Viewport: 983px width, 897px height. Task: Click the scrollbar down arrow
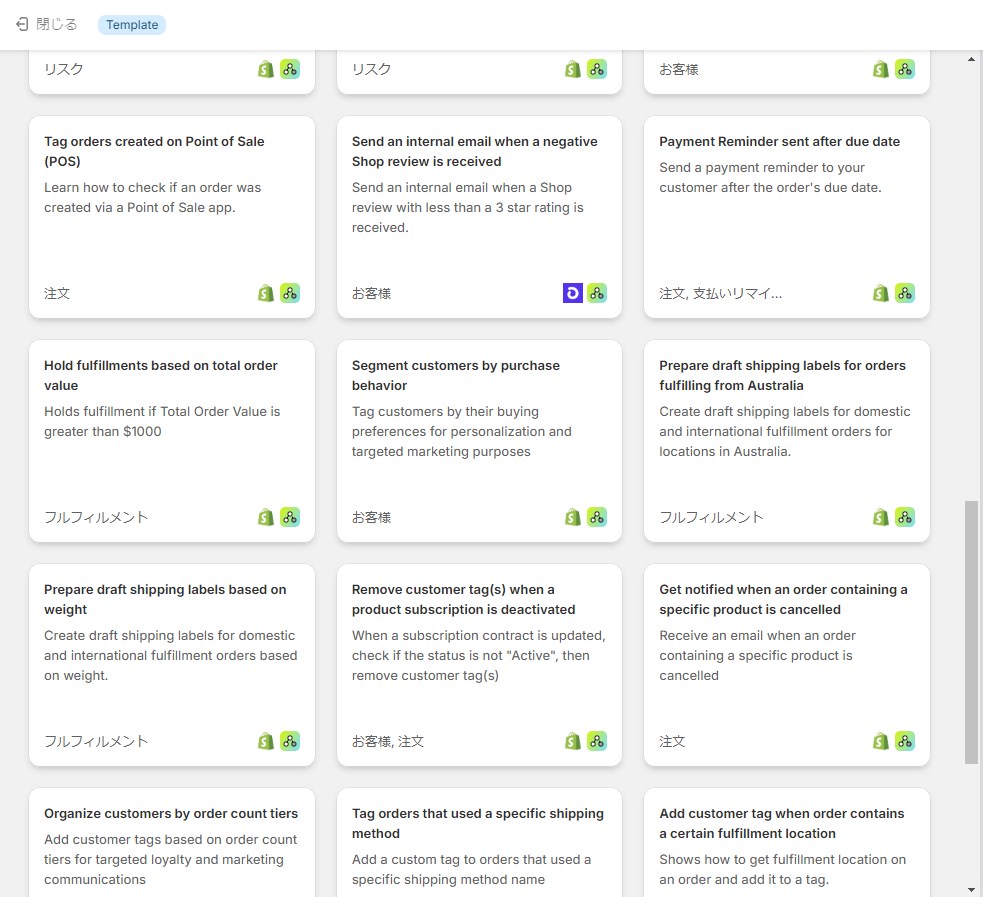click(x=971, y=889)
